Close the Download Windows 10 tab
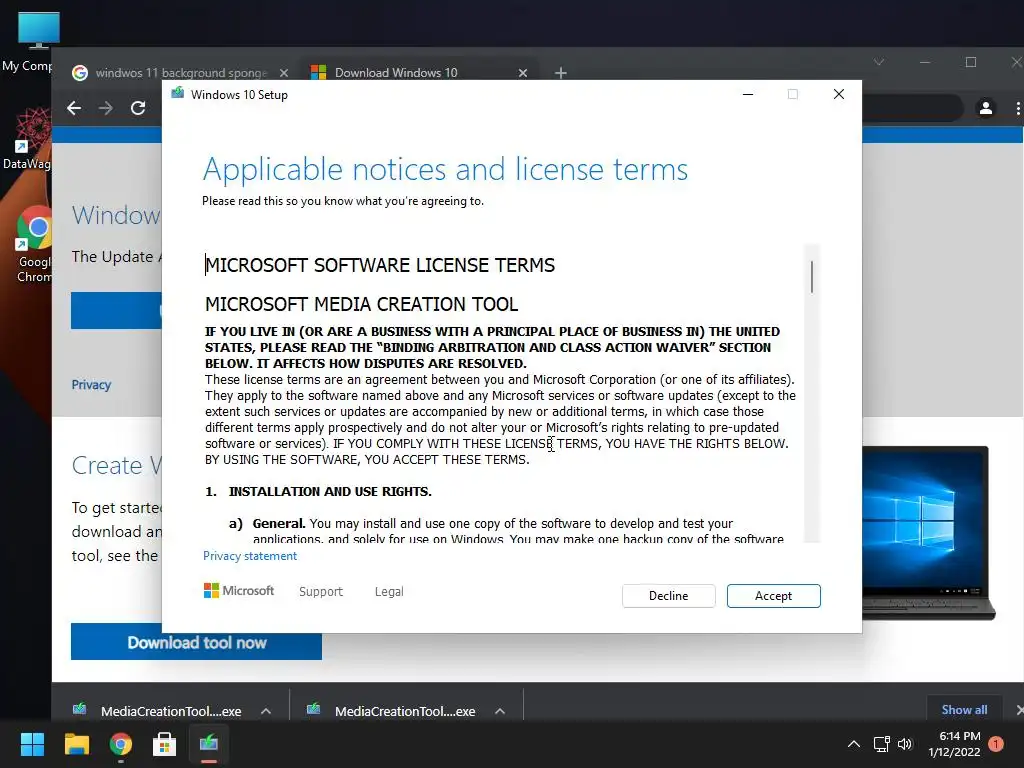Screen dimensions: 1024x768 tap(522, 72)
